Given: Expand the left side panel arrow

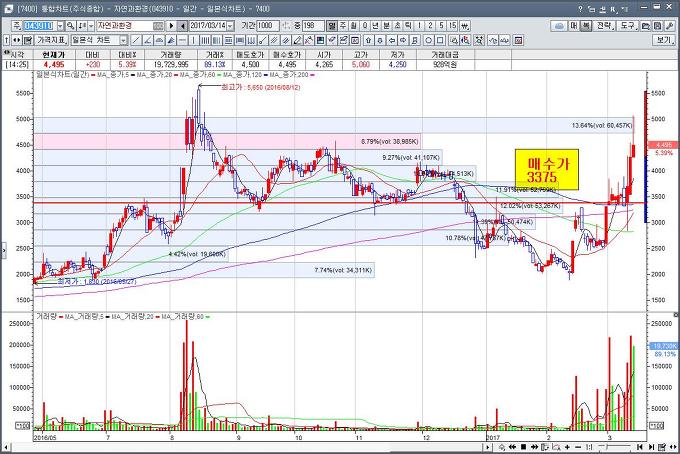Looking at the screenshot, I should pyautogui.click(x=3, y=251).
